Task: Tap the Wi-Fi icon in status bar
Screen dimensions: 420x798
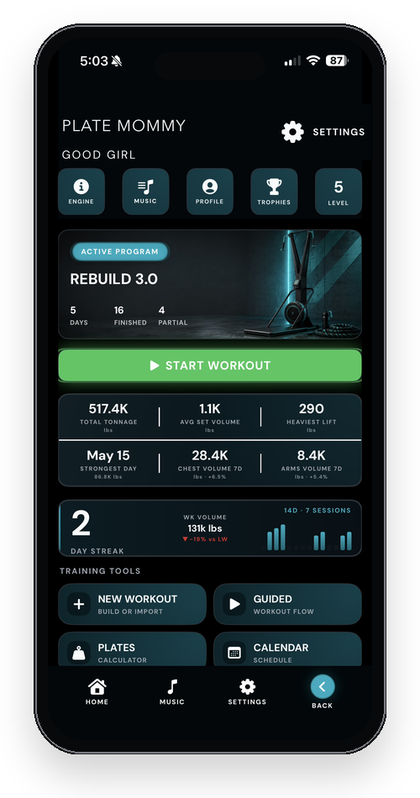Action: [x=313, y=61]
